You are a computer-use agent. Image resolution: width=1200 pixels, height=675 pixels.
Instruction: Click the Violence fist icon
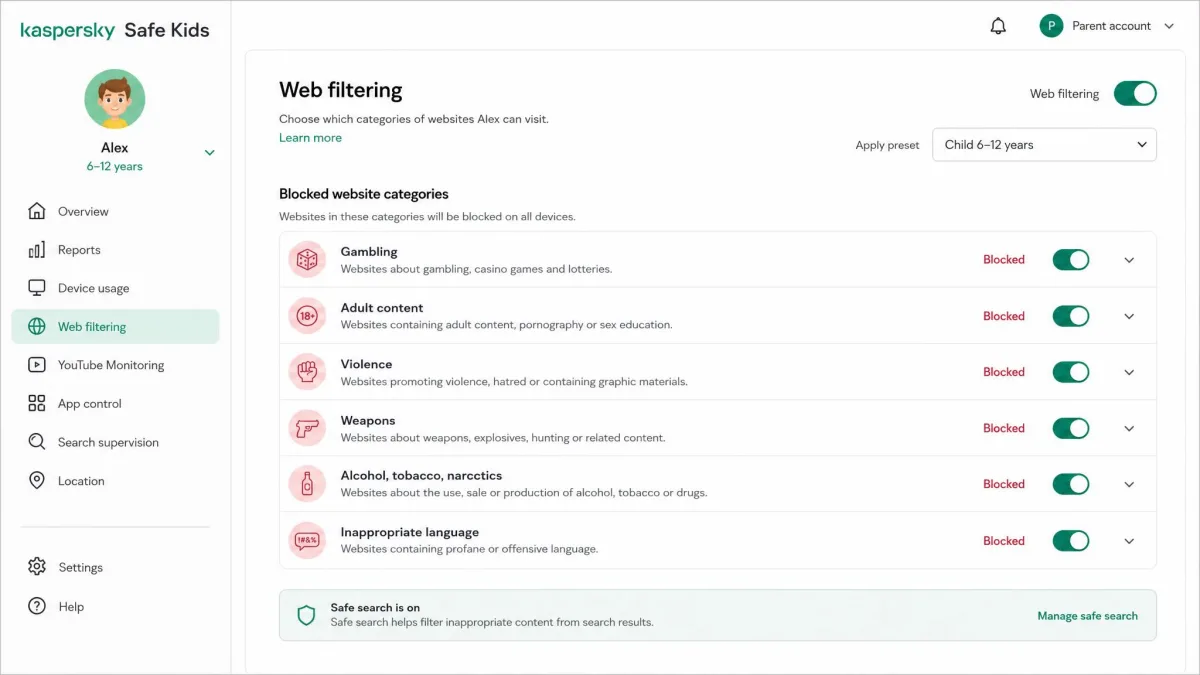coord(307,372)
